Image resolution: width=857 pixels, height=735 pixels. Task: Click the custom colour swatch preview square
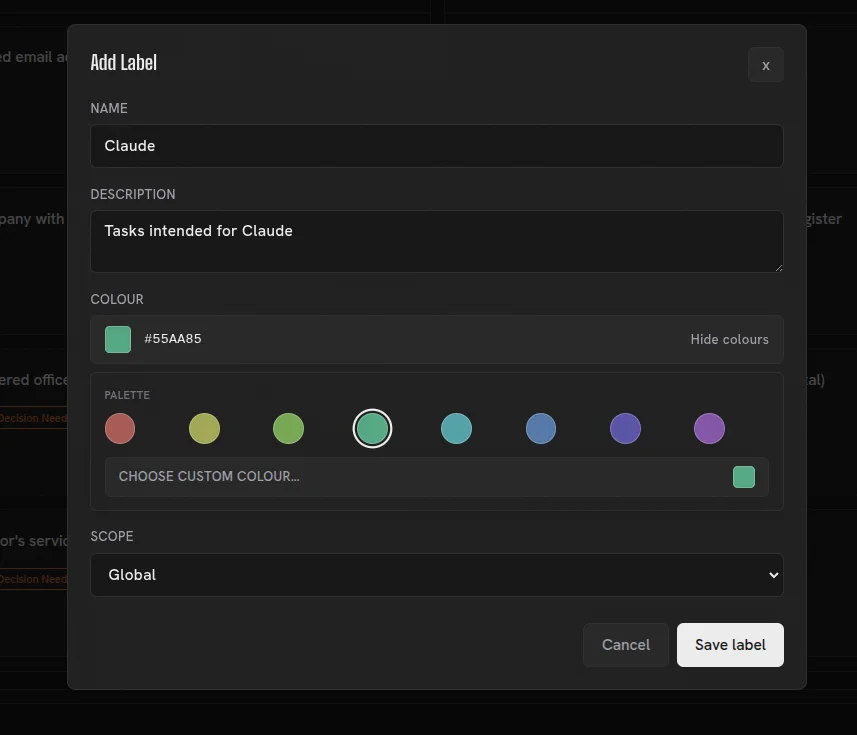(744, 477)
